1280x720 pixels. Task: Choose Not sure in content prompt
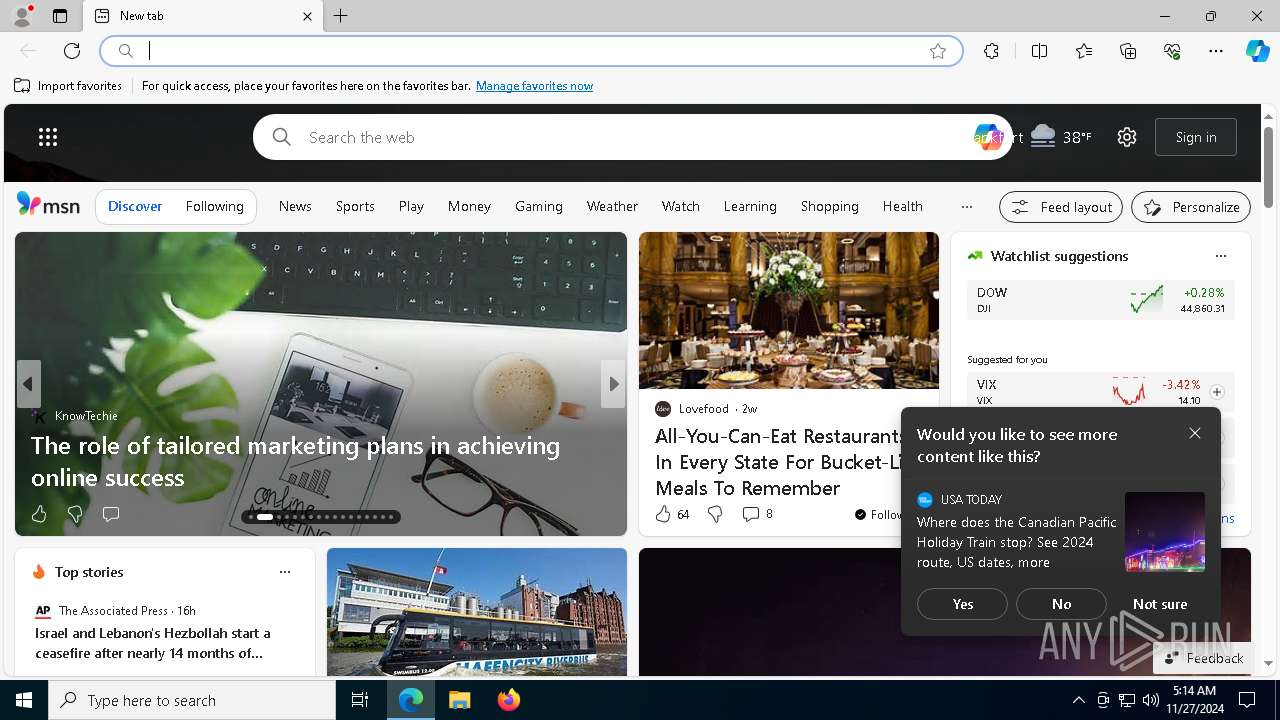point(1160,604)
